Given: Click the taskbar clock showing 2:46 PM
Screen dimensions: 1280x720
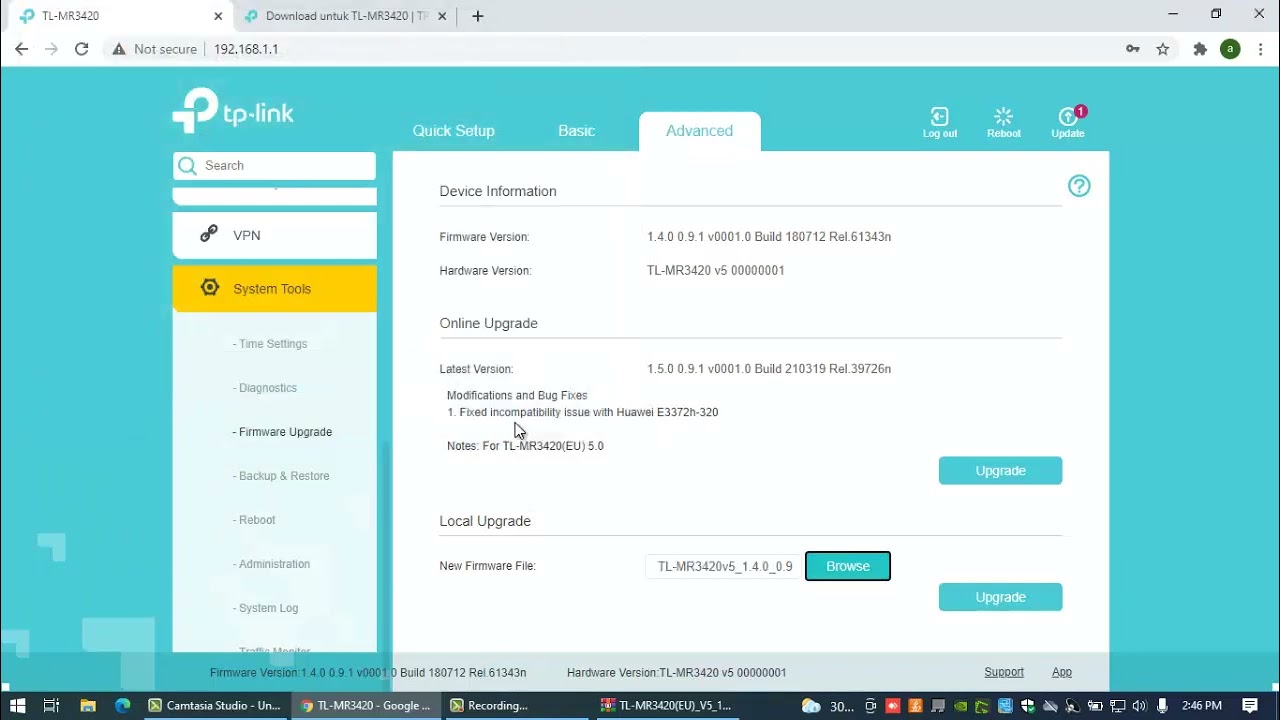Looking at the screenshot, I should [x=1202, y=706].
